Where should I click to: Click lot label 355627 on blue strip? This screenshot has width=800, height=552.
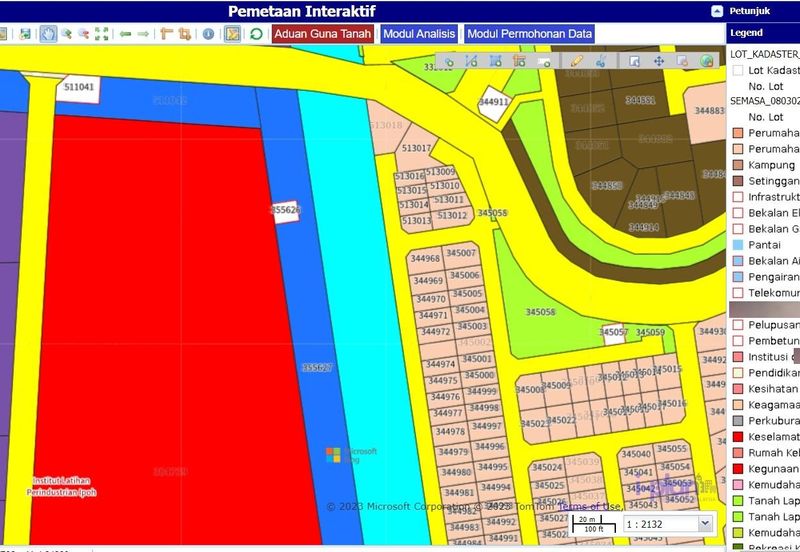pyautogui.click(x=317, y=367)
